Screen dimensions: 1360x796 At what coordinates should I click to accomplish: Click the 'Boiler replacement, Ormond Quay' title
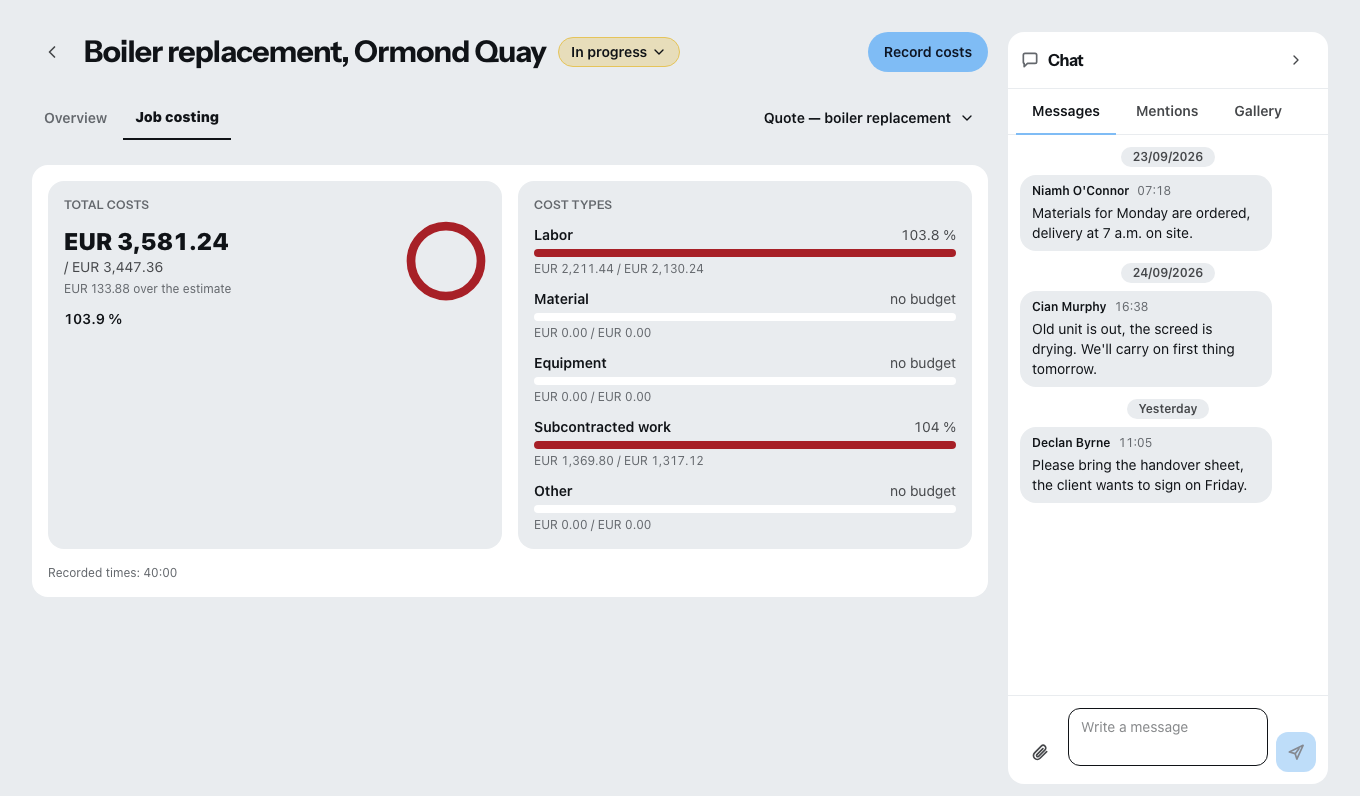coord(315,52)
